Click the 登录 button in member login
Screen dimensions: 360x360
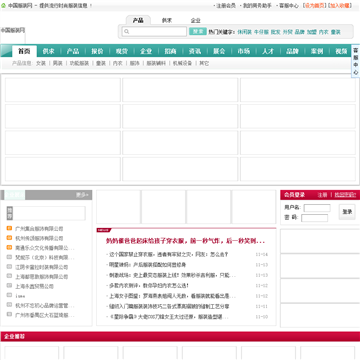point(347,212)
